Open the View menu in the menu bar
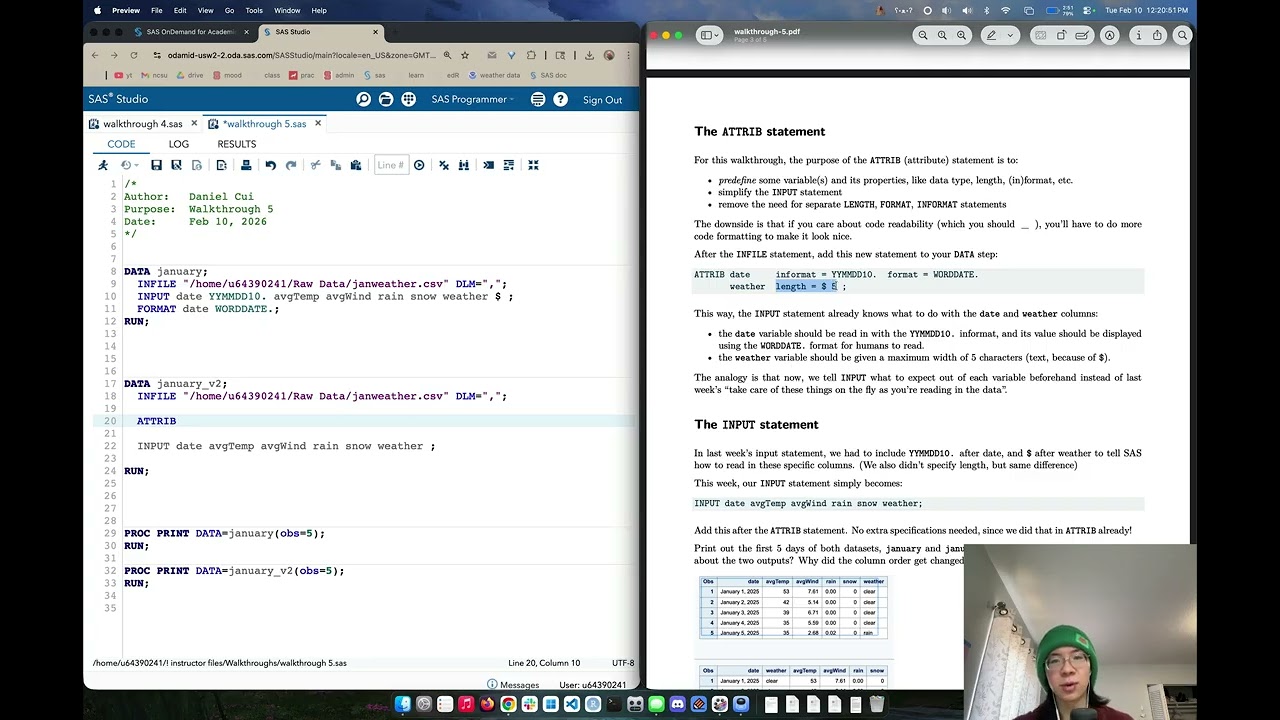 pos(205,10)
